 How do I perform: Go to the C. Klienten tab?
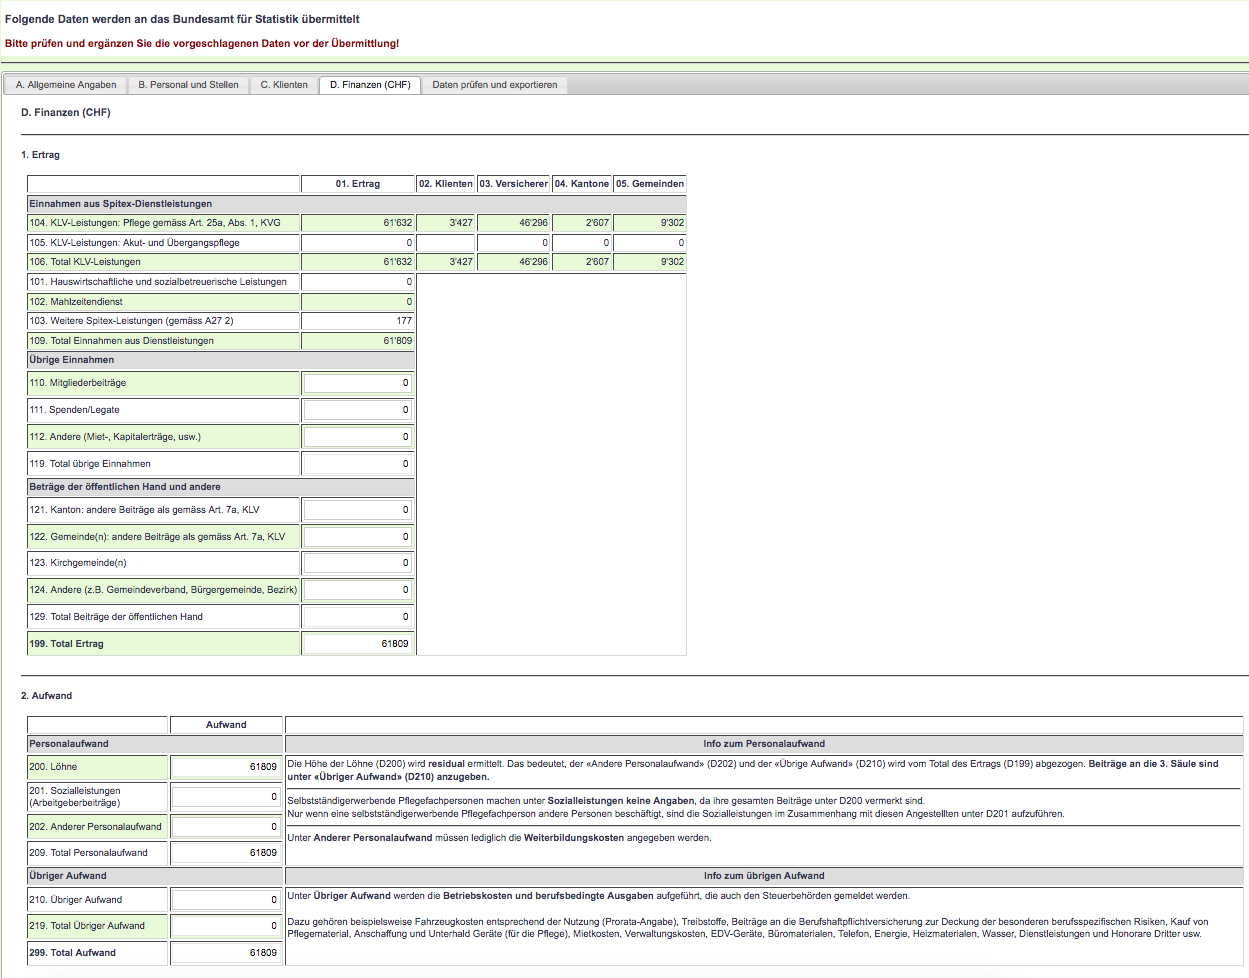click(x=284, y=85)
